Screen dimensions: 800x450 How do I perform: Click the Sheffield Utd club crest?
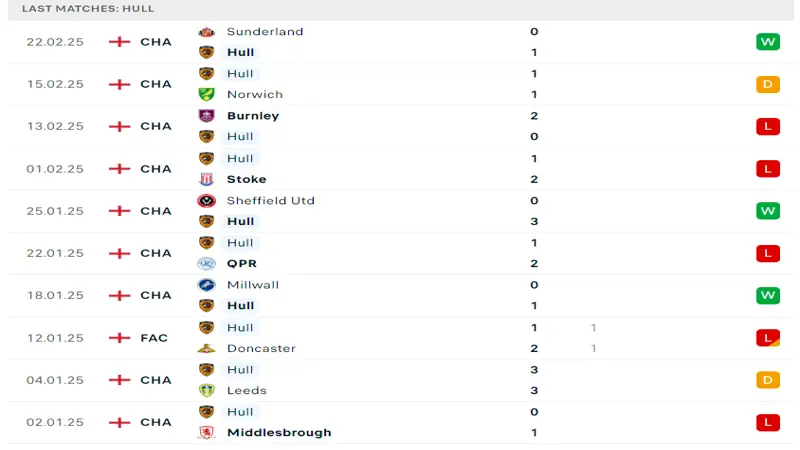click(x=206, y=201)
